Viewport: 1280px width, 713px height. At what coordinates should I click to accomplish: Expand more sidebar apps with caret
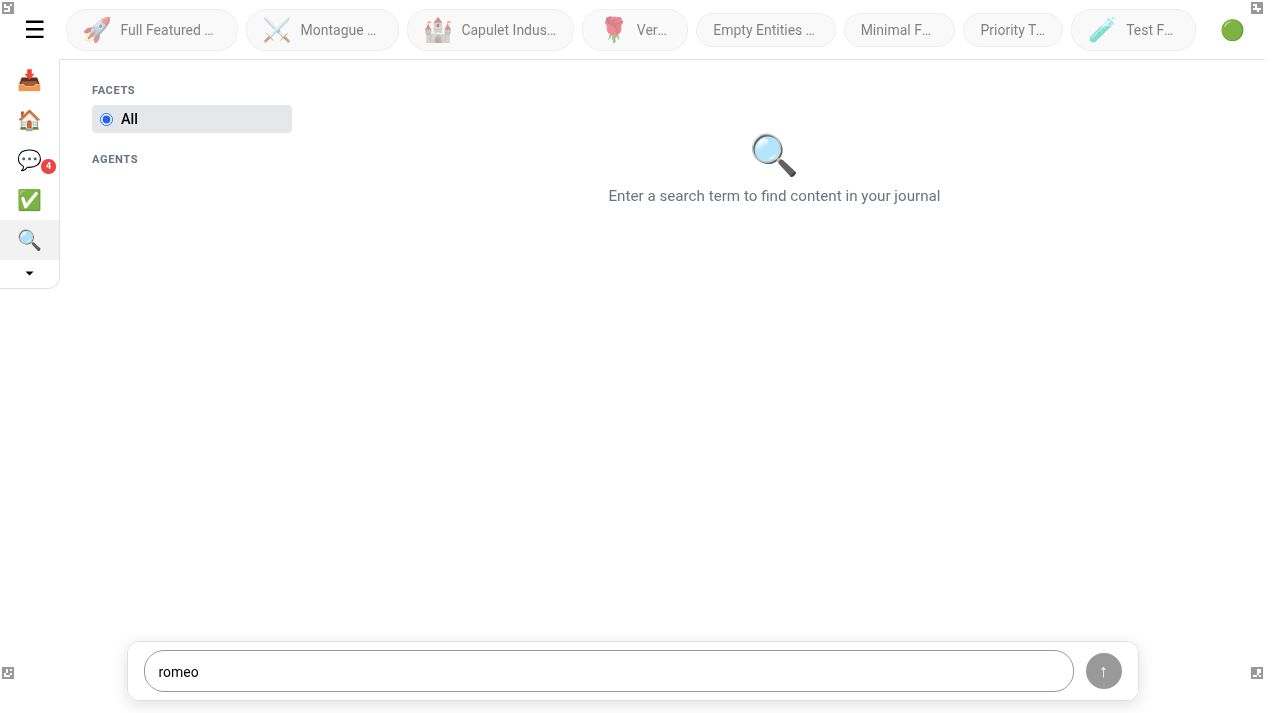[29, 273]
